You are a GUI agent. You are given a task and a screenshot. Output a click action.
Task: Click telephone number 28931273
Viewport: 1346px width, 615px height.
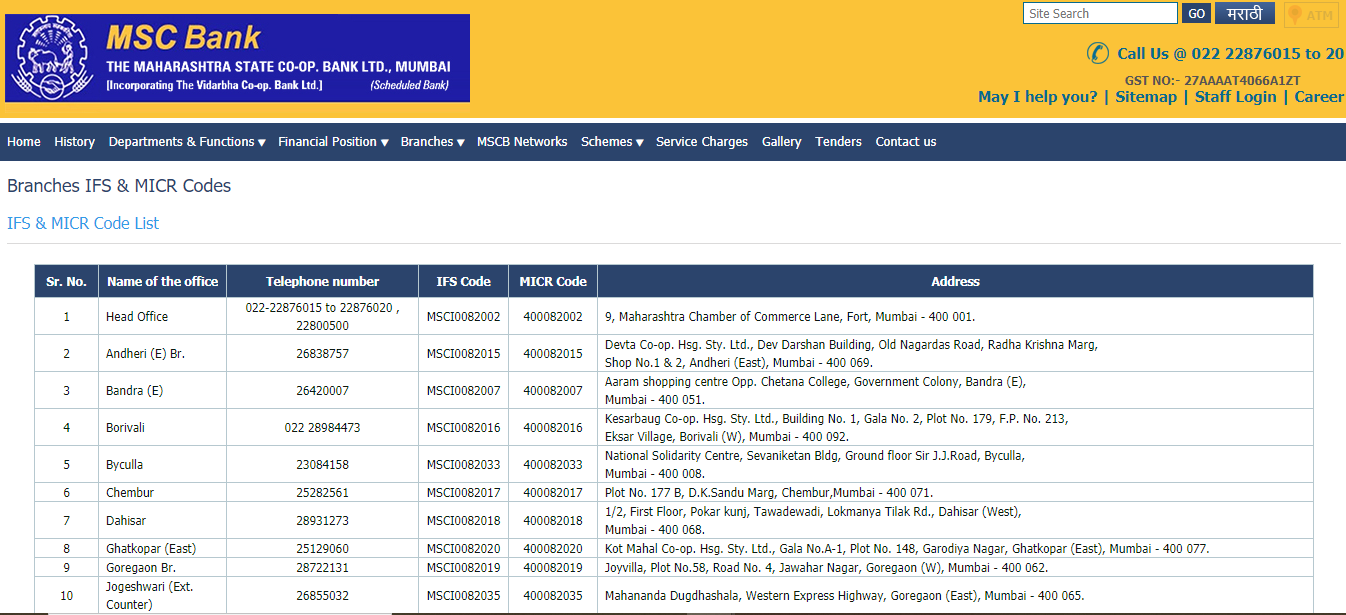pos(322,521)
